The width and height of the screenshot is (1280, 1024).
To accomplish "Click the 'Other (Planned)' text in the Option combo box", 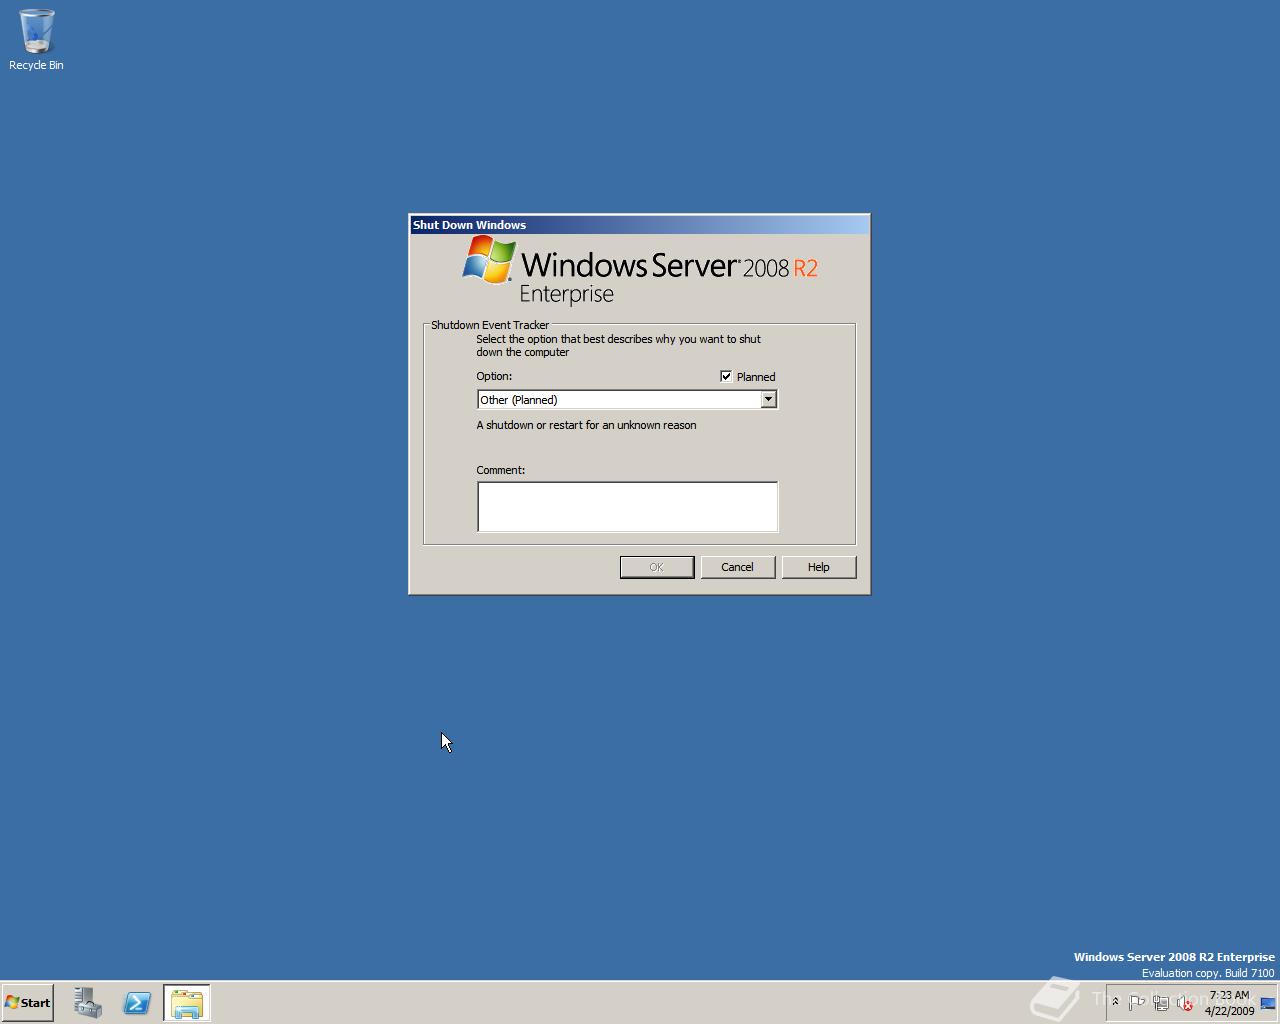I will 519,400.
